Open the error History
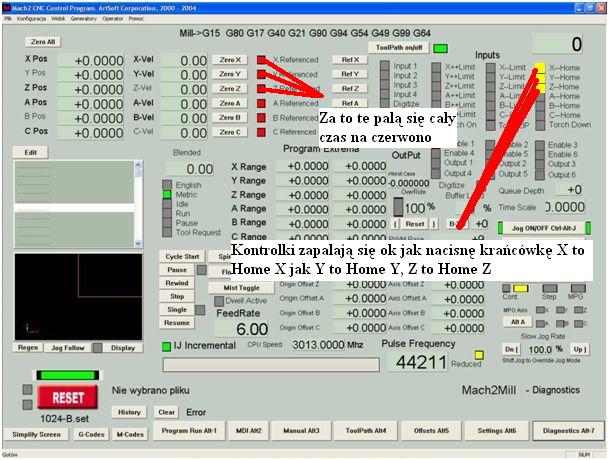Image resolution: width=609 pixels, height=460 pixels. [129, 412]
